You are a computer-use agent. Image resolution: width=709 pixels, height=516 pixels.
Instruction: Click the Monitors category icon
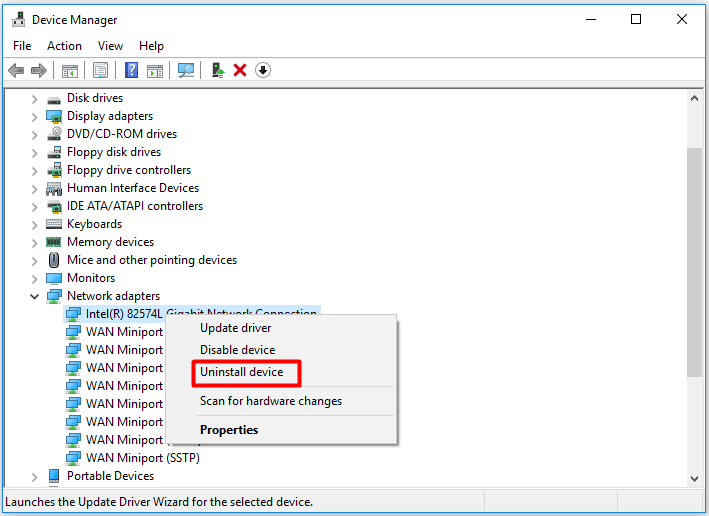point(54,278)
